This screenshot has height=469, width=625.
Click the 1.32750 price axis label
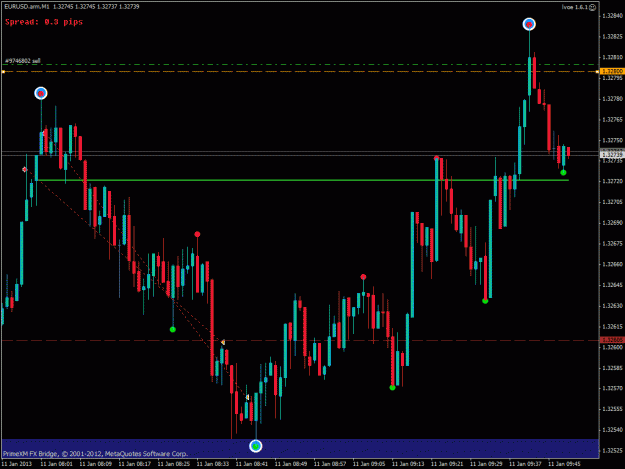click(613, 140)
